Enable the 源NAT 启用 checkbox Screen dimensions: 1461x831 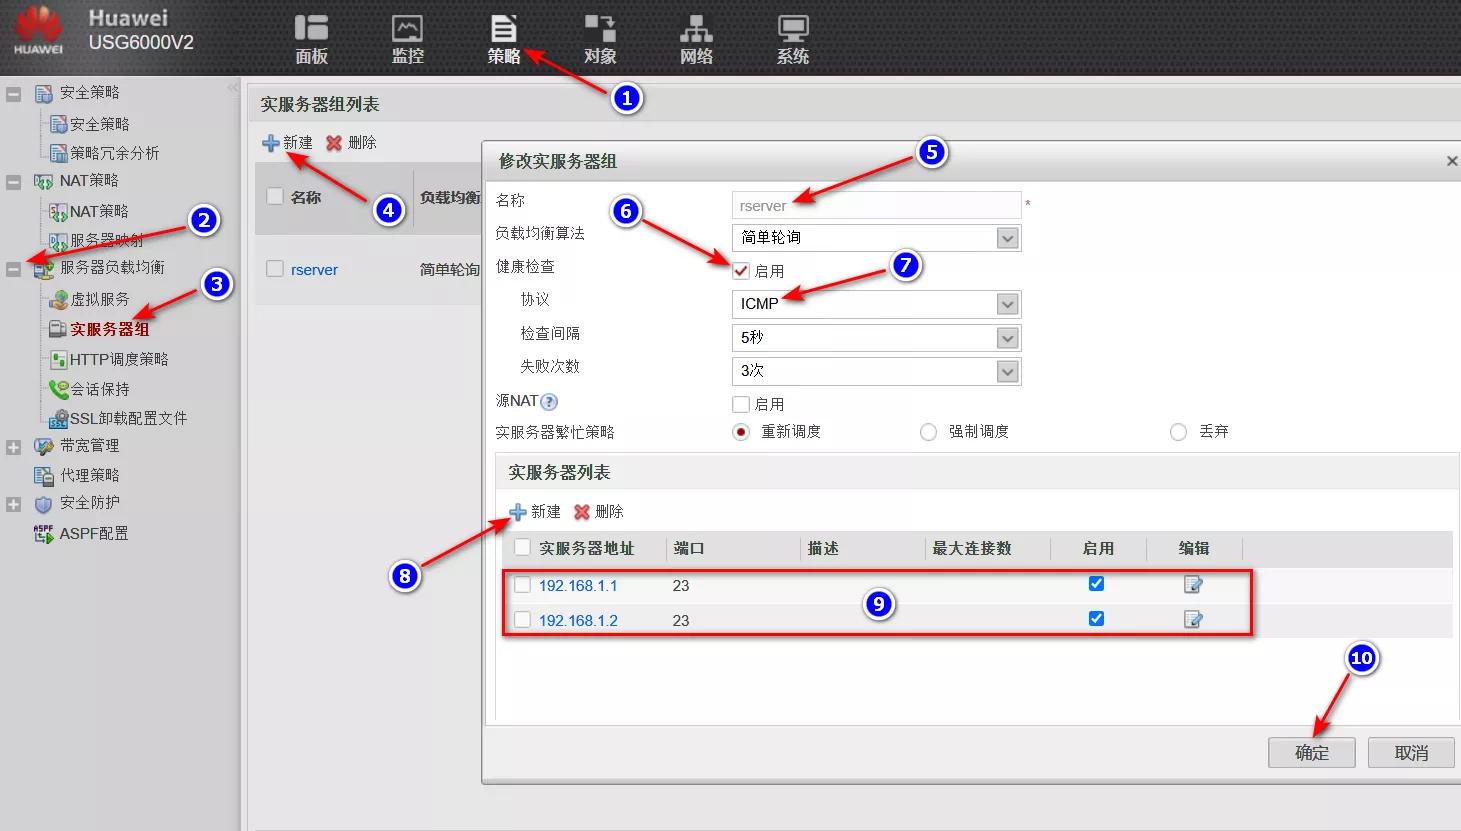pos(741,404)
